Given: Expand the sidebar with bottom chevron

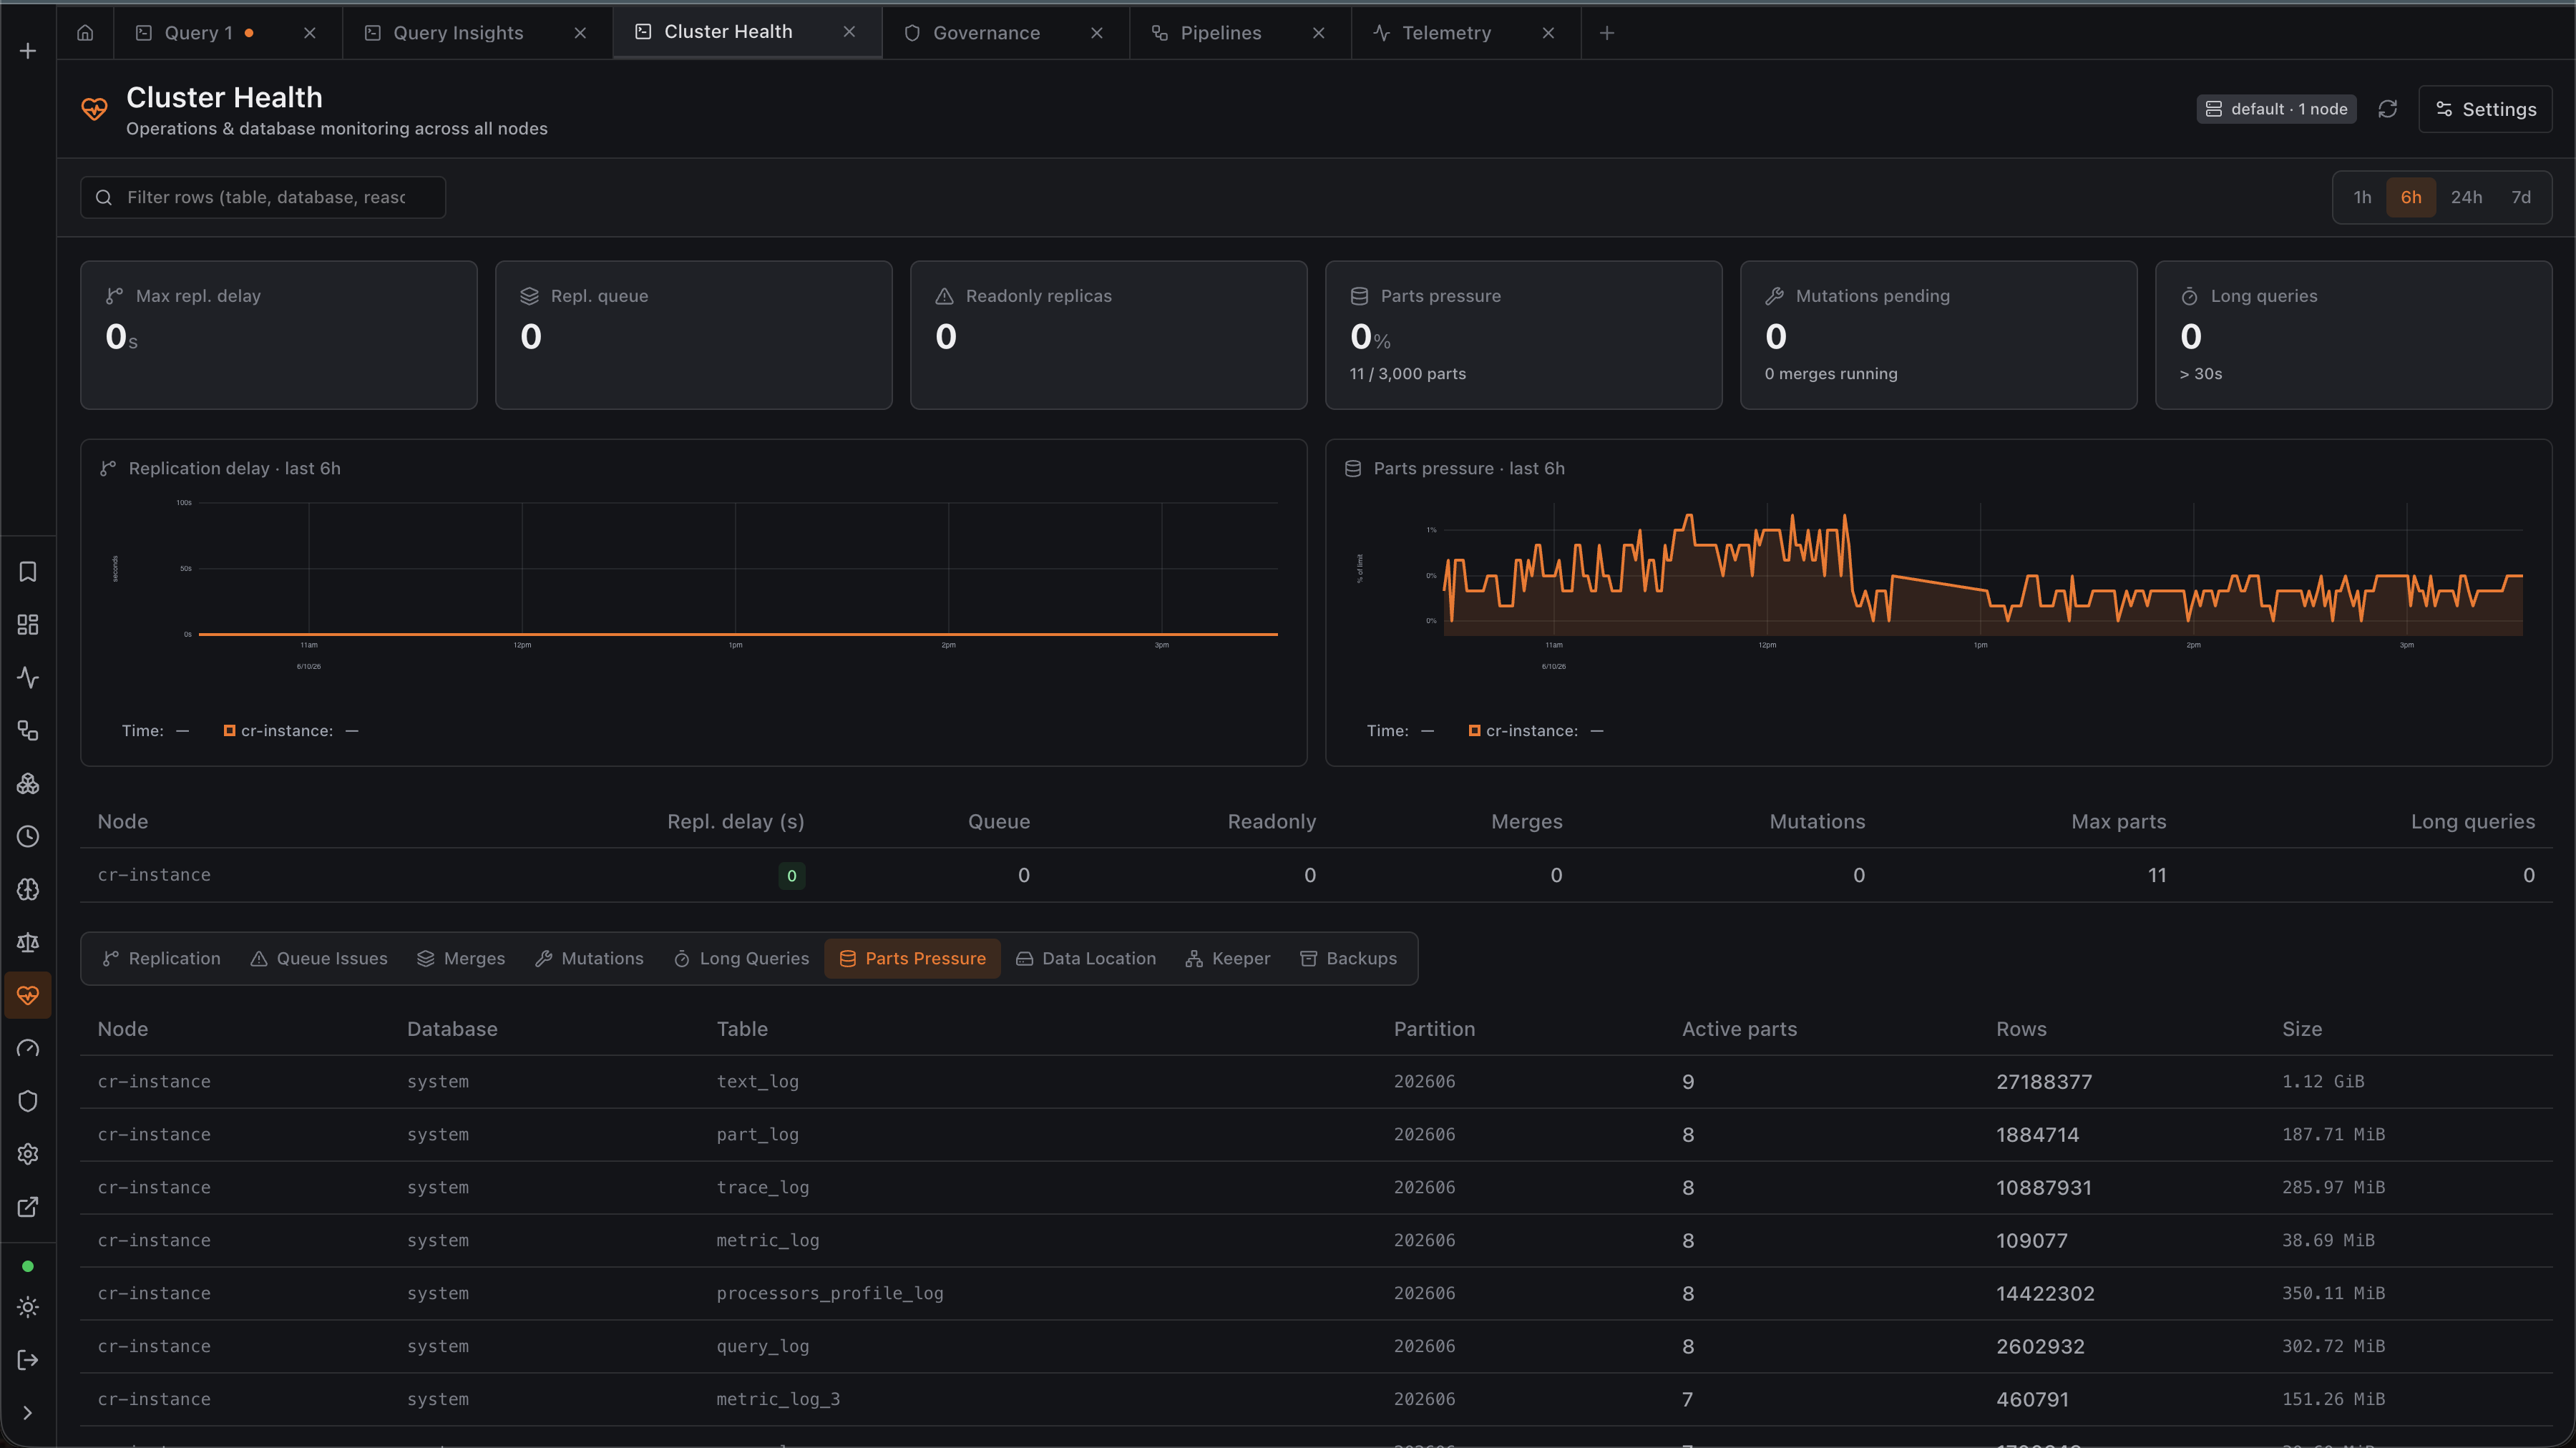Looking at the screenshot, I should pyautogui.click(x=28, y=1413).
